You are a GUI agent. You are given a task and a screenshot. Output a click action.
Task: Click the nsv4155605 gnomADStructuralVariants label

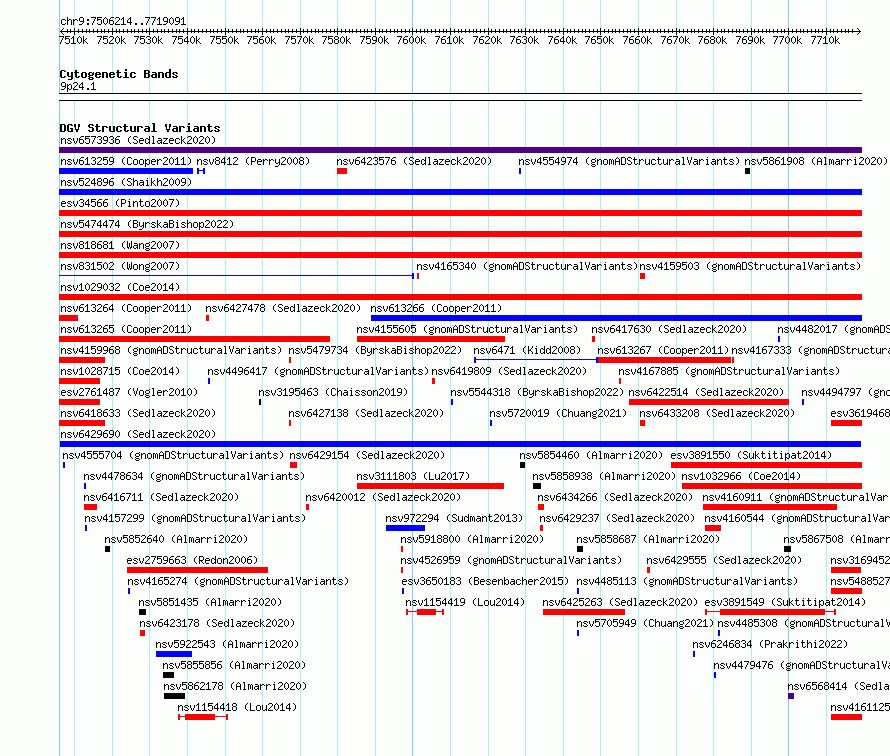click(x=467, y=329)
